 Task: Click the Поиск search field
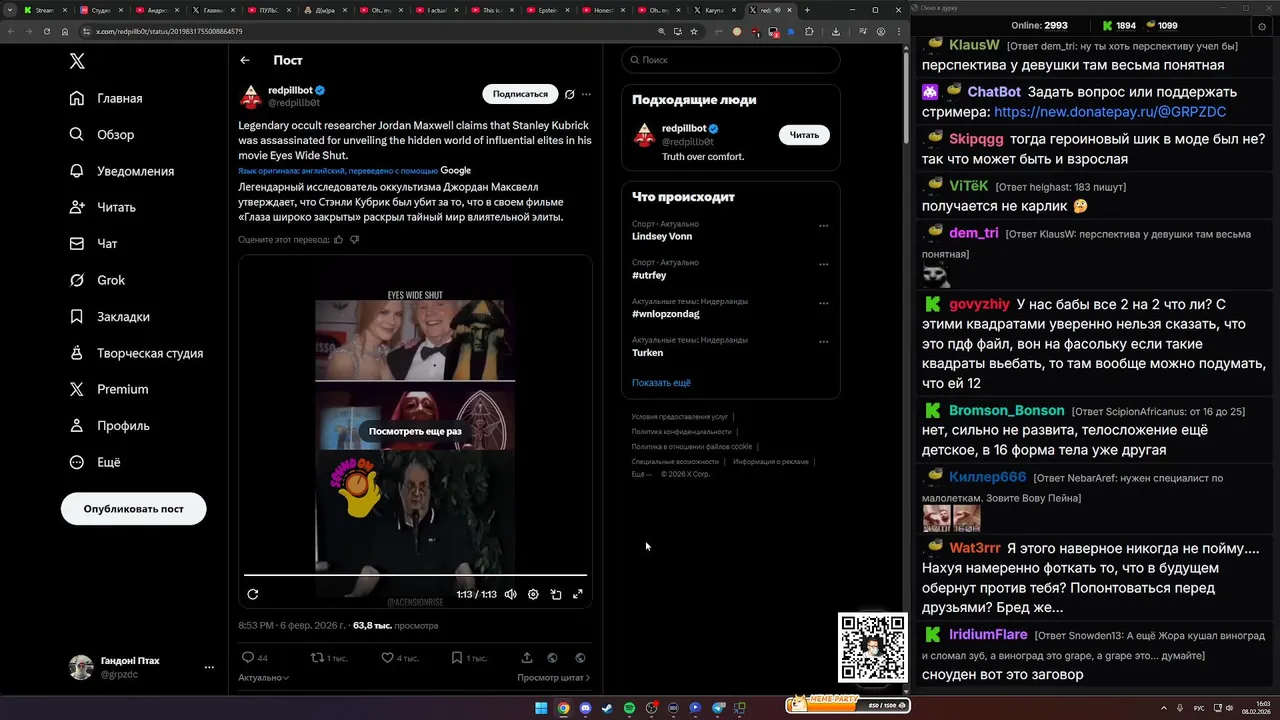click(x=731, y=60)
